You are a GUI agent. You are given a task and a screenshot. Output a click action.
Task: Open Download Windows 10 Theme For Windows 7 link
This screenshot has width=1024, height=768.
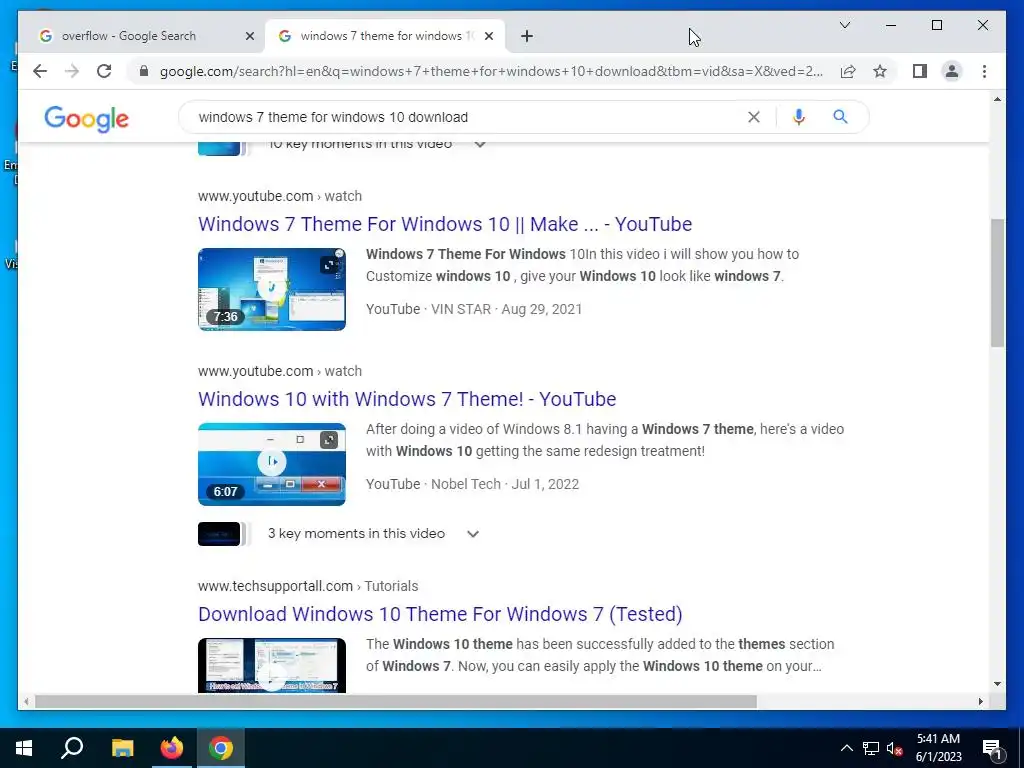(x=440, y=614)
